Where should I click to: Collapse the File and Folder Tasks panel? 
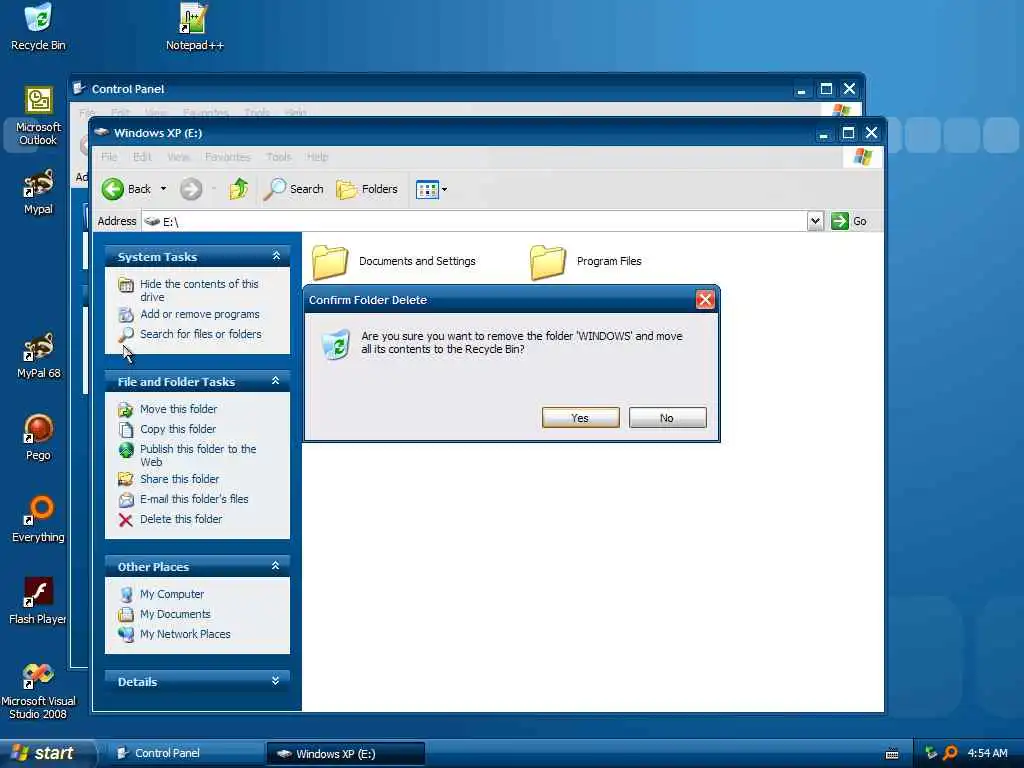pyautogui.click(x=276, y=381)
